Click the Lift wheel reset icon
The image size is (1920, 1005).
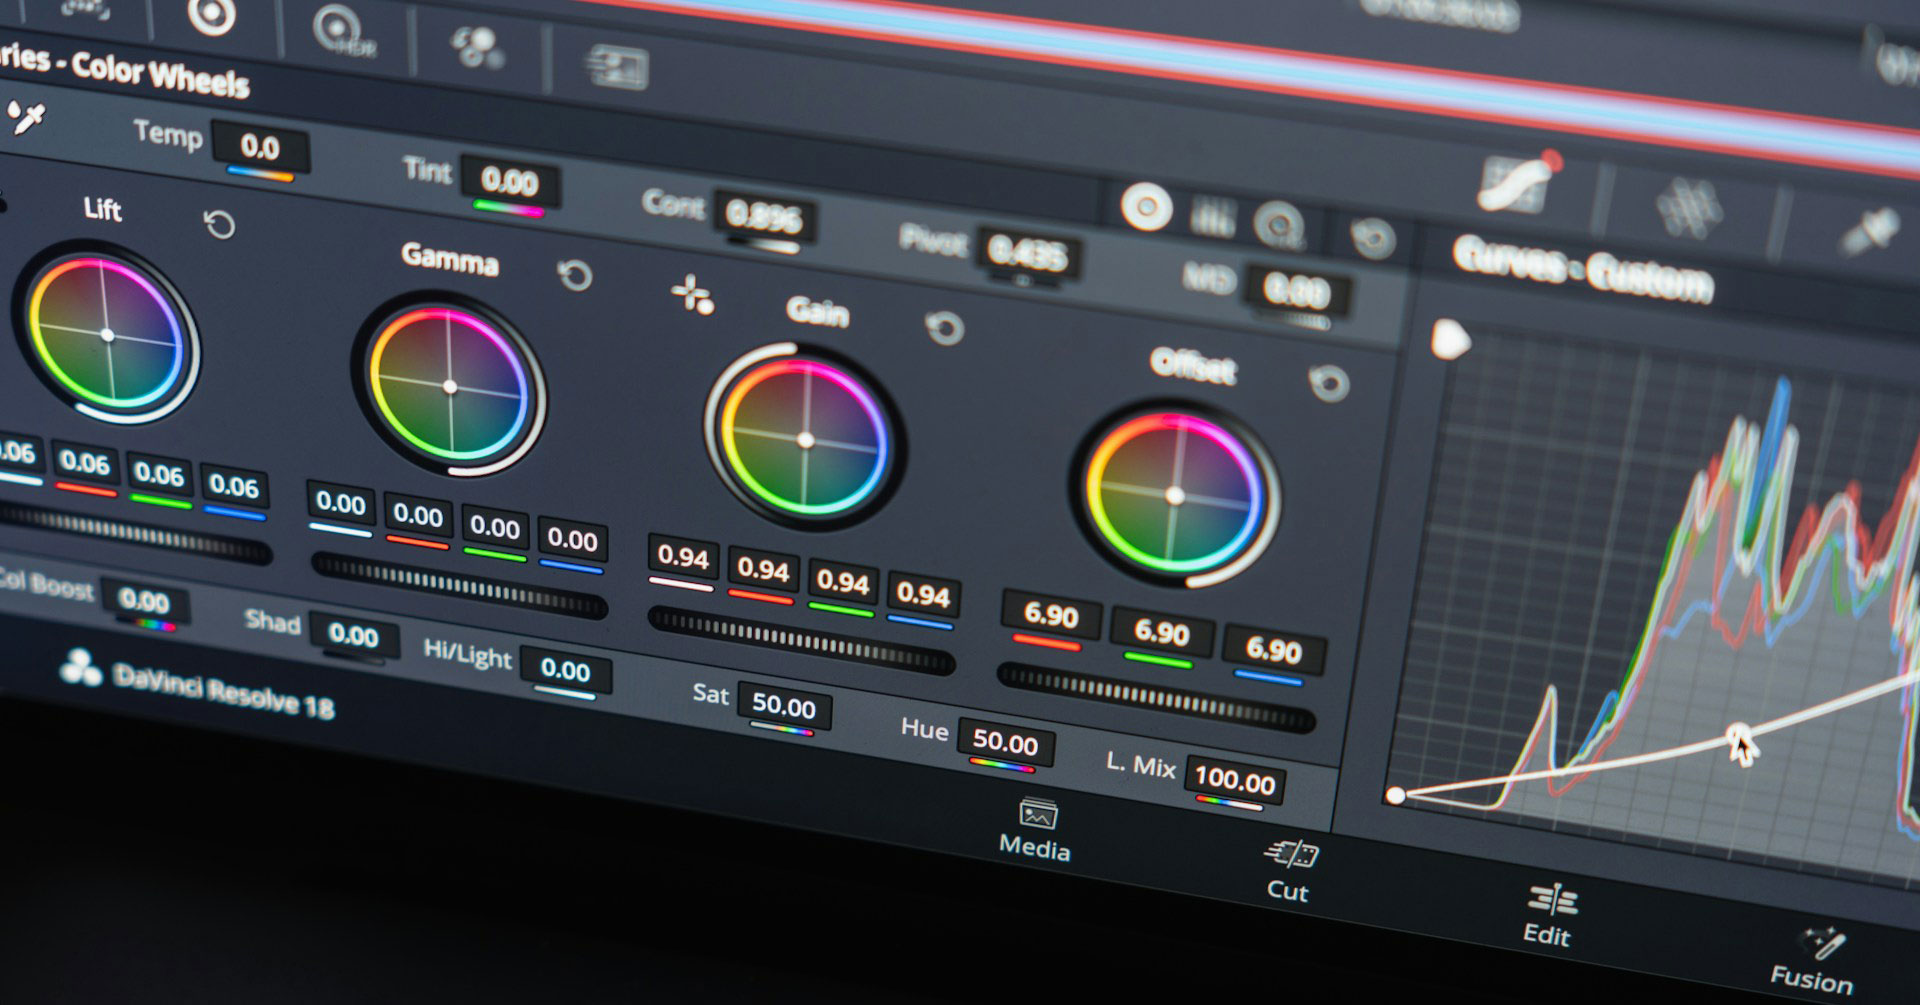point(219,225)
